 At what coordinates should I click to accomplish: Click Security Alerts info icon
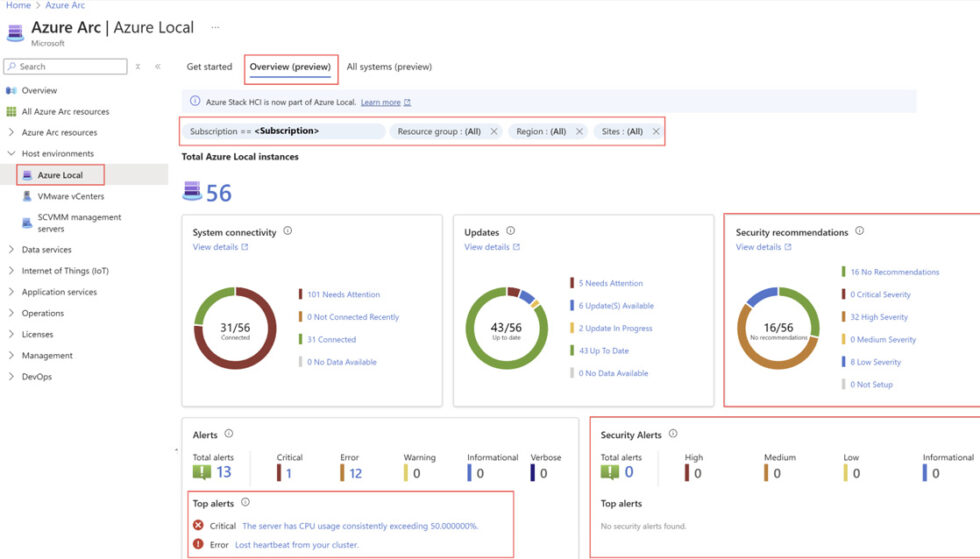[673, 433]
